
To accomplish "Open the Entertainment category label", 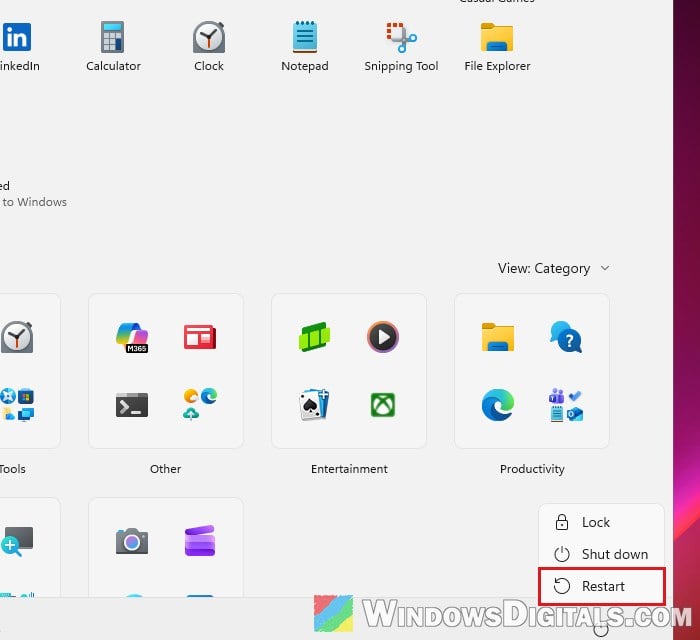I will (349, 469).
